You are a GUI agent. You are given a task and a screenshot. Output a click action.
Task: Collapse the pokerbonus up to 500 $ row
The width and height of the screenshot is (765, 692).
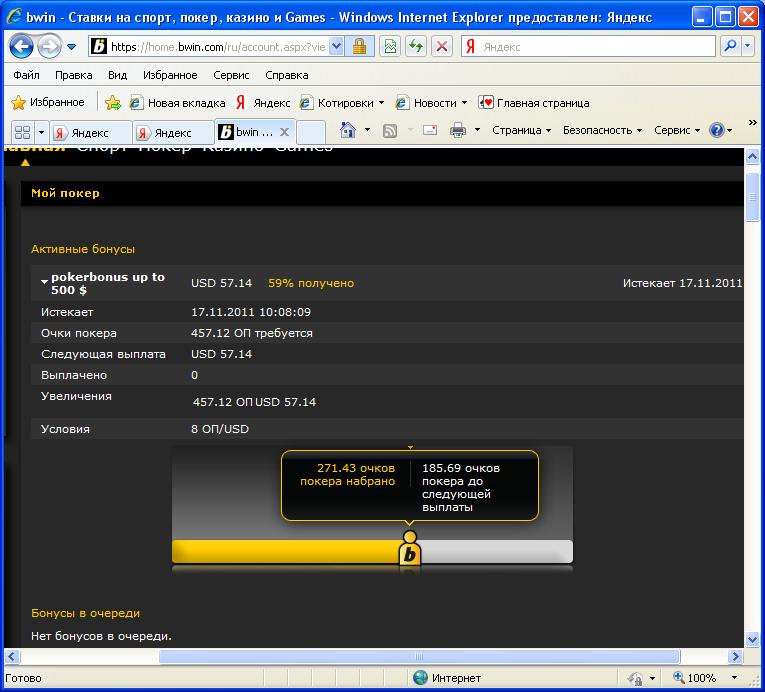pyautogui.click(x=44, y=282)
